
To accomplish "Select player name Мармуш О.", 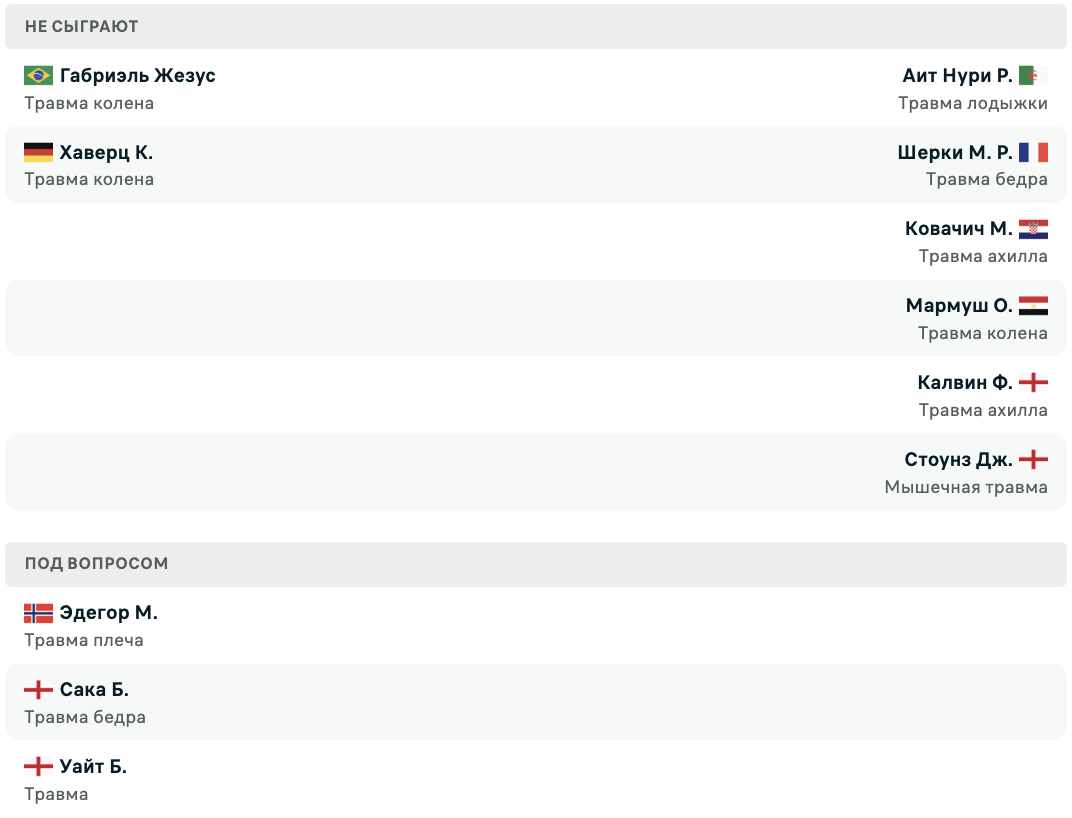I will [x=959, y=305].
